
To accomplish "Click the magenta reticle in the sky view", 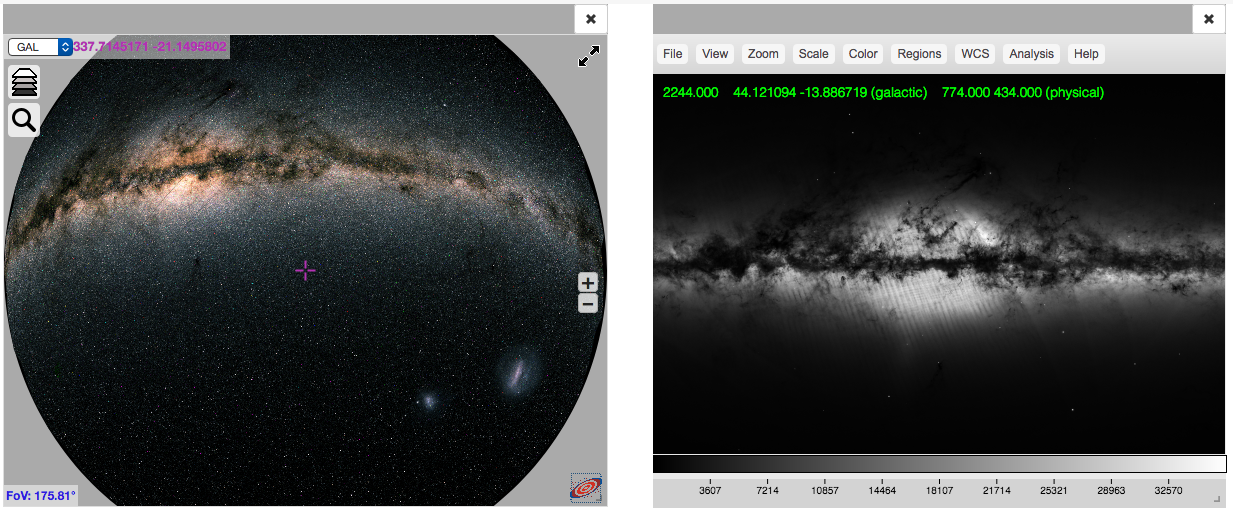I will pos(305,270).
